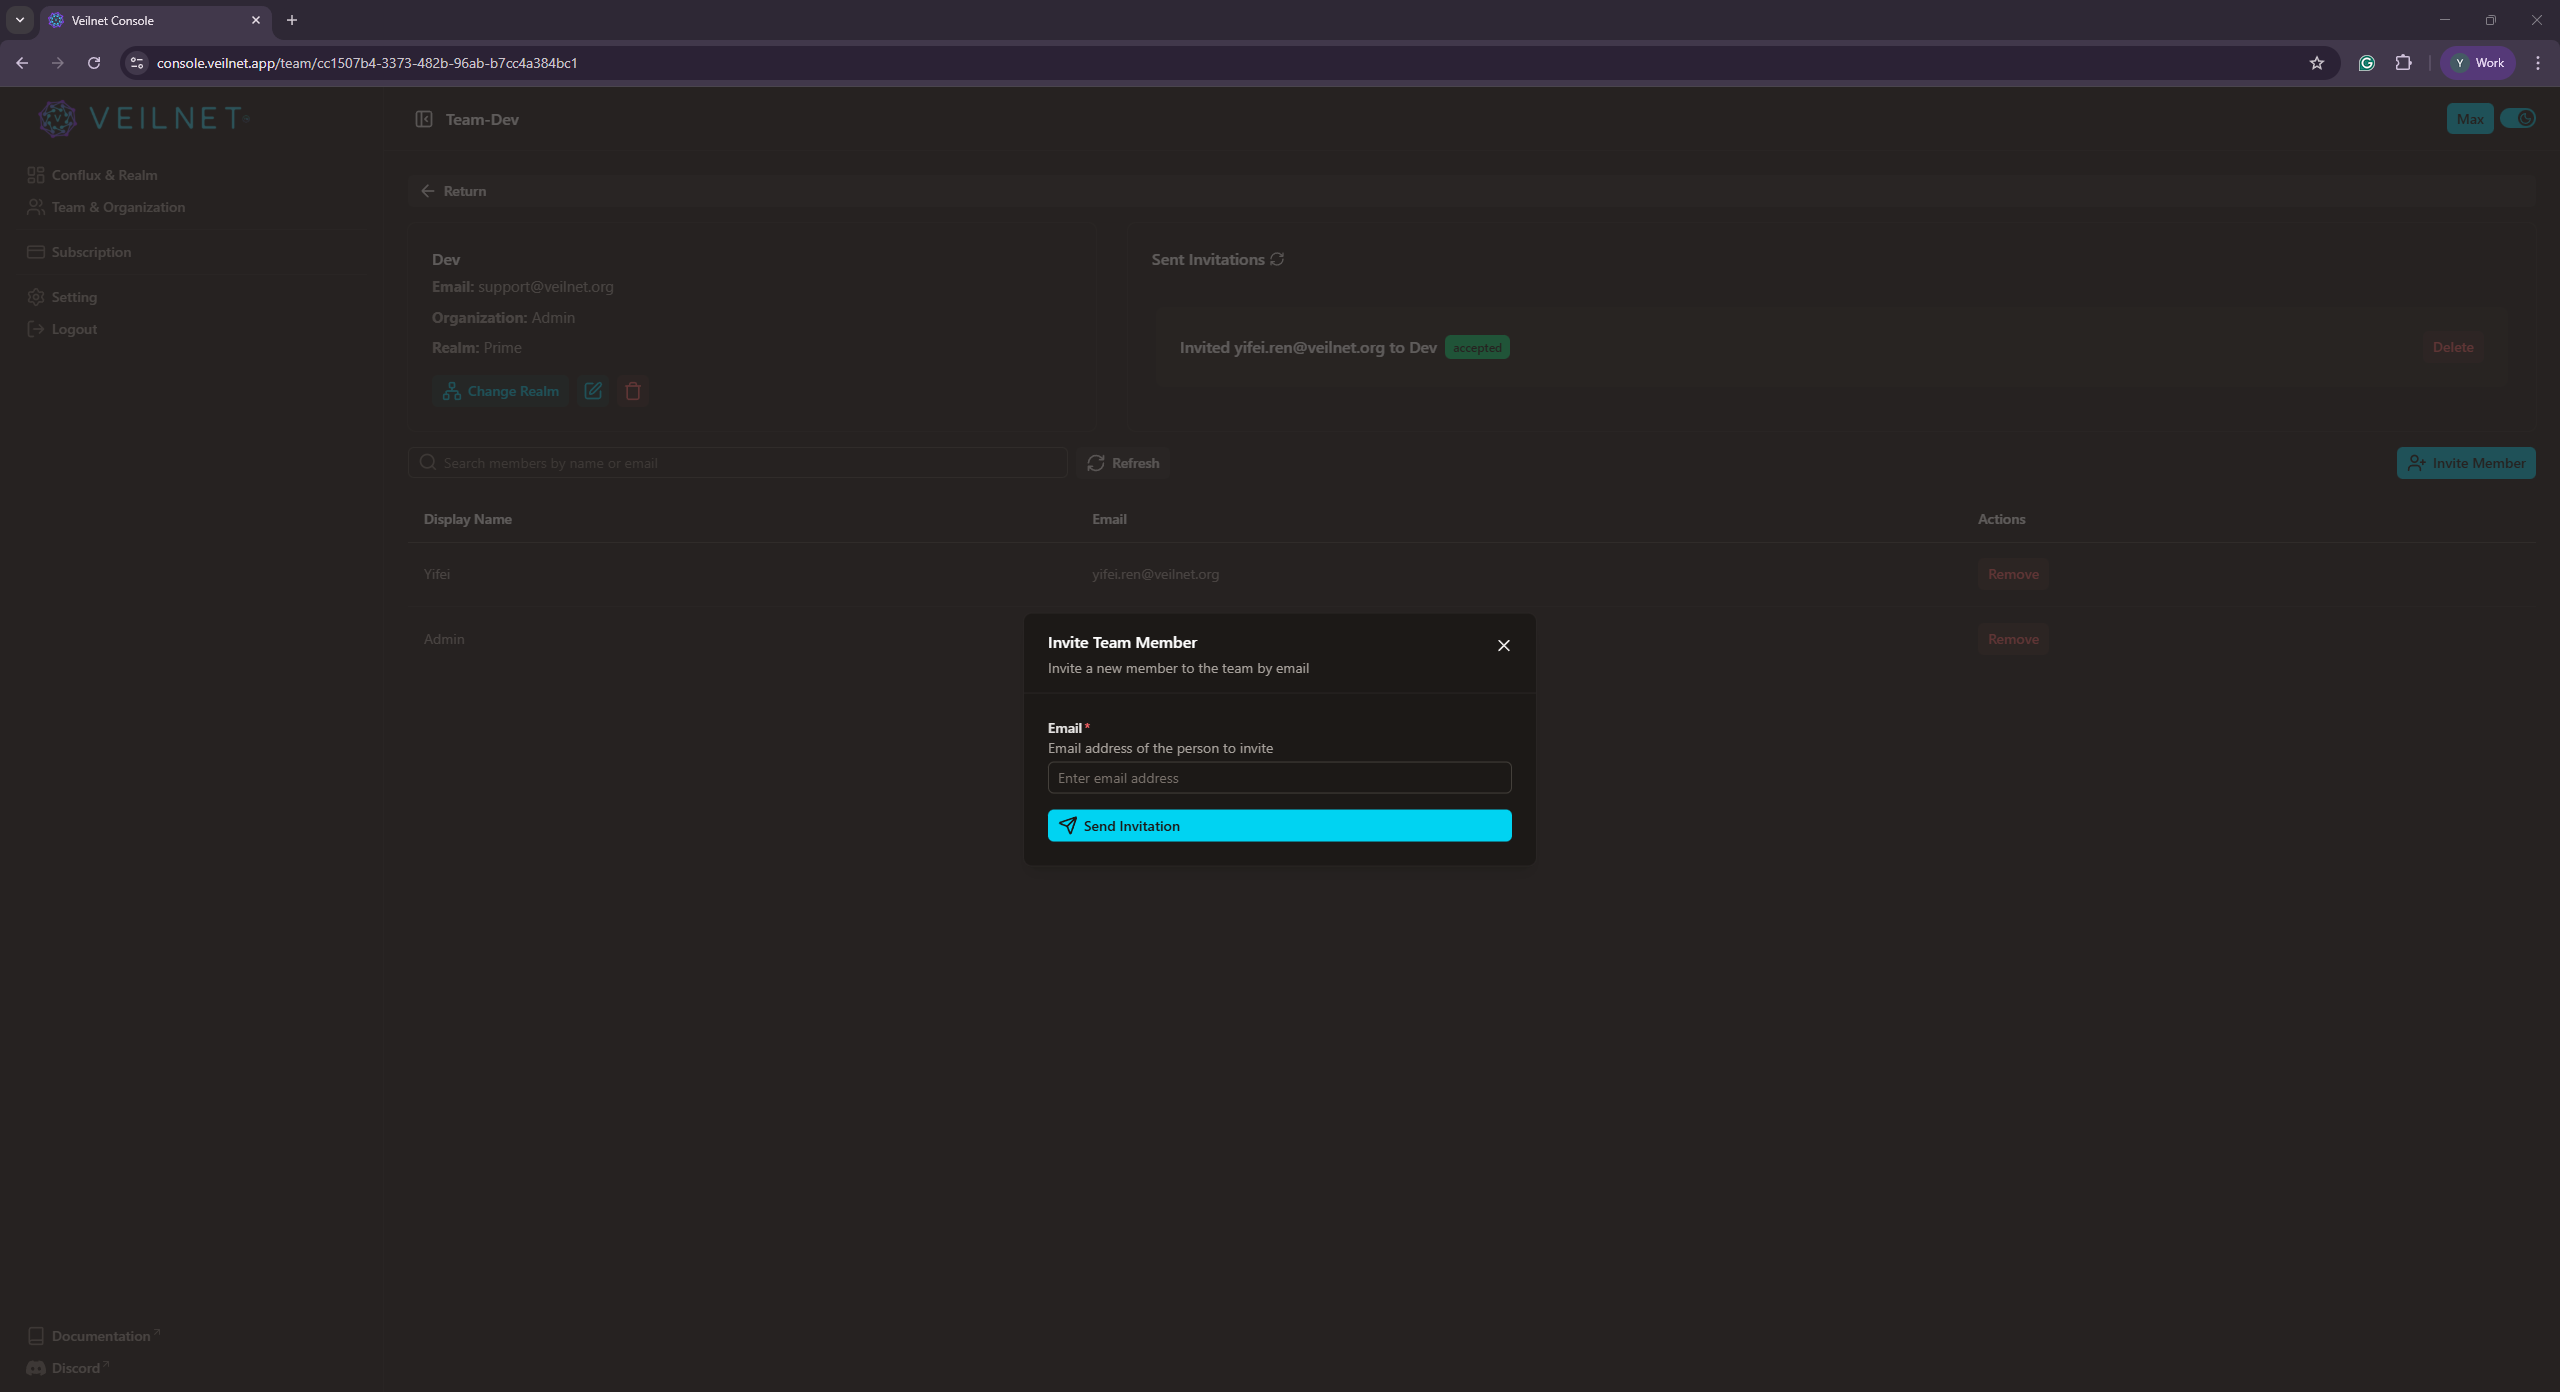Open the browser extensions puzzle icon
Image resolution: width=2560 pixels, height=1392 pixels.
click(x=2404, y=62)
